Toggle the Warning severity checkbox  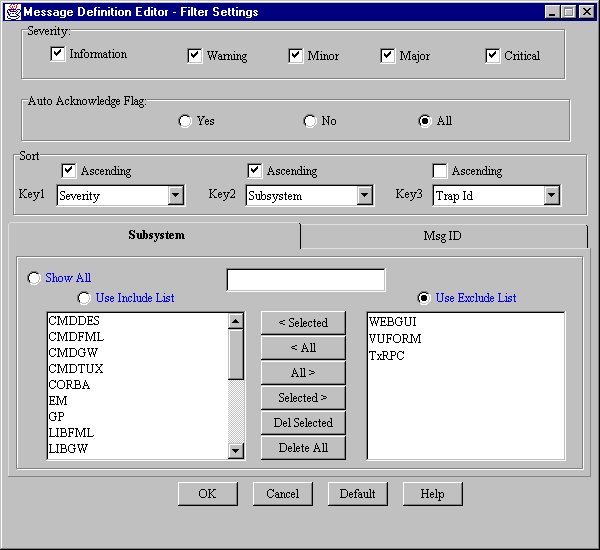tap(195, 56)
